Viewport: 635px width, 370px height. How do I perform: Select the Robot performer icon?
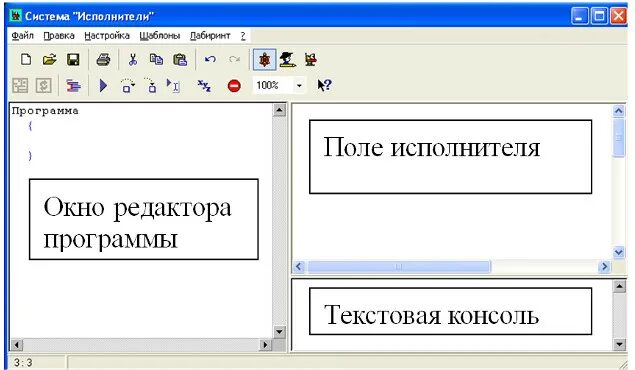[311, 60]
